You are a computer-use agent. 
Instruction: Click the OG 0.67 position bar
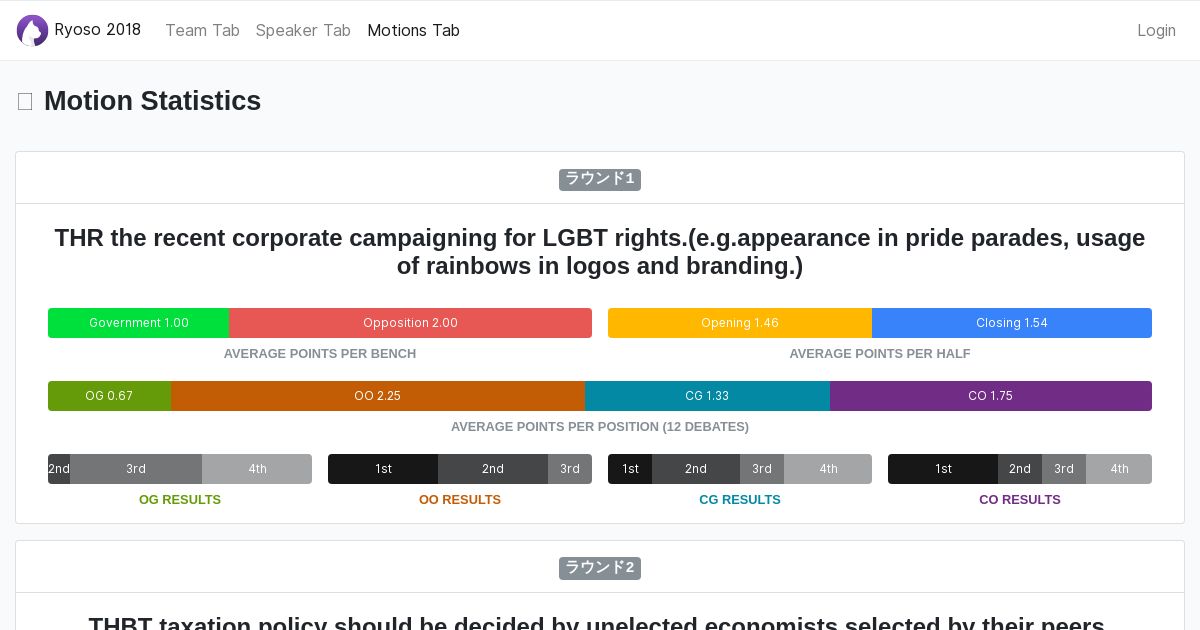click(109, 396)
